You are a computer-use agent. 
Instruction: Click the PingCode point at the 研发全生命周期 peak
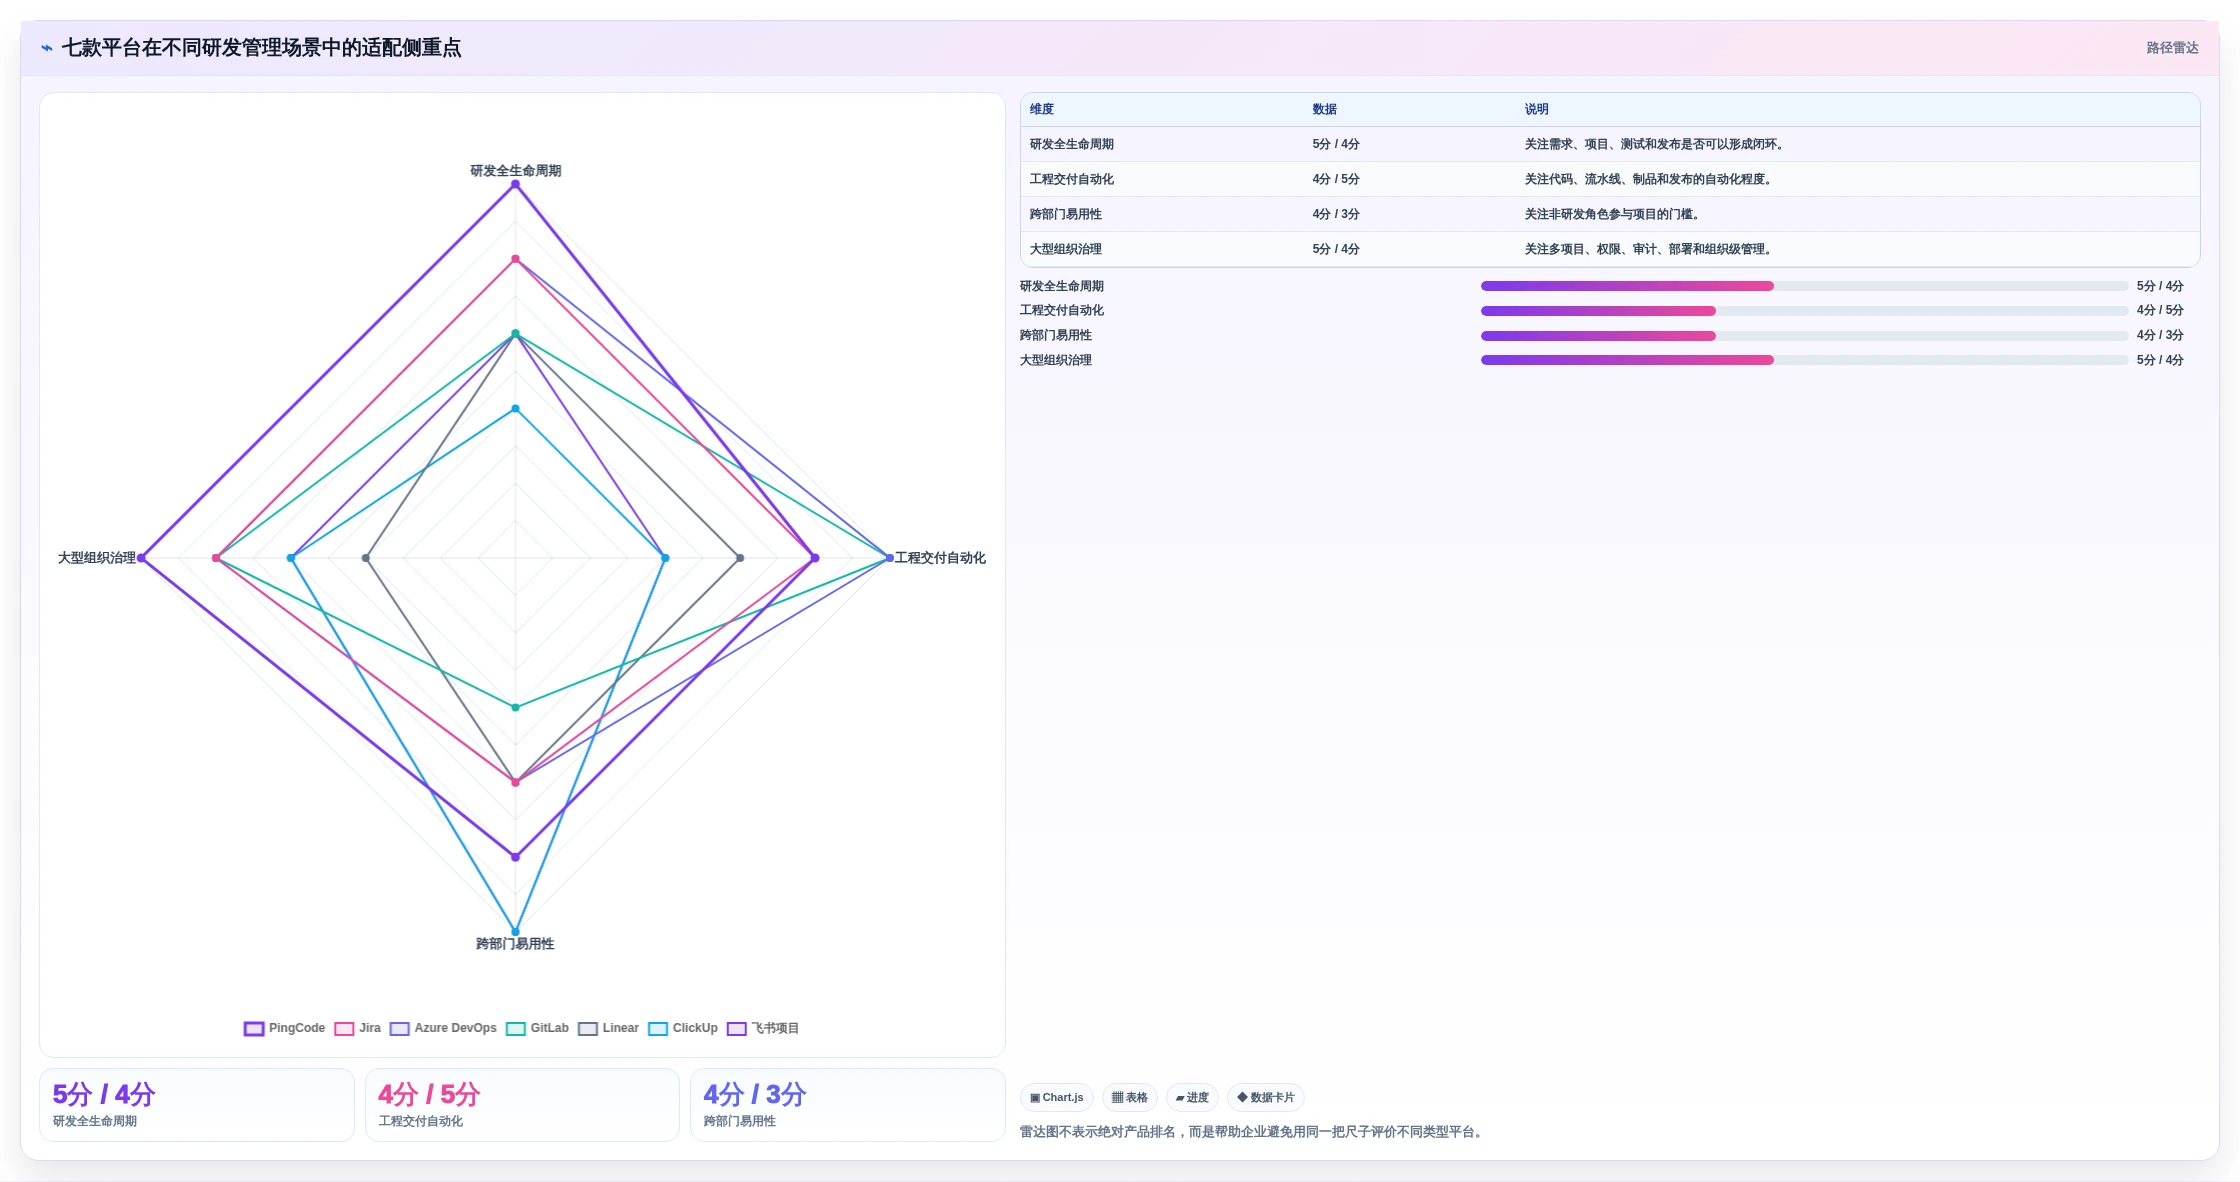pos(516,184)
